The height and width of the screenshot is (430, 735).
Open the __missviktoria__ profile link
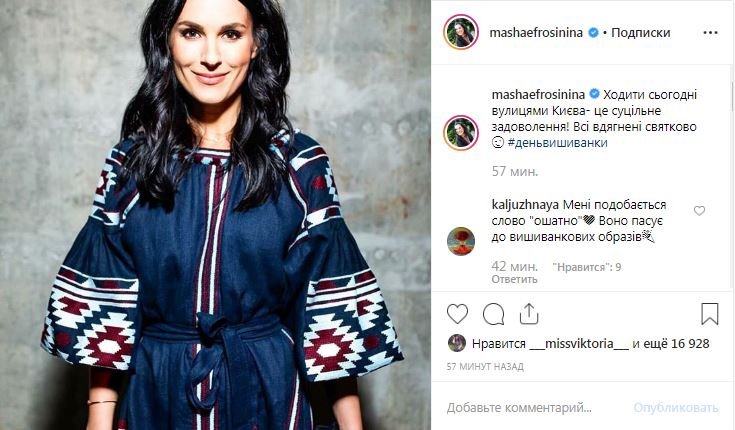tap(579, 344)
